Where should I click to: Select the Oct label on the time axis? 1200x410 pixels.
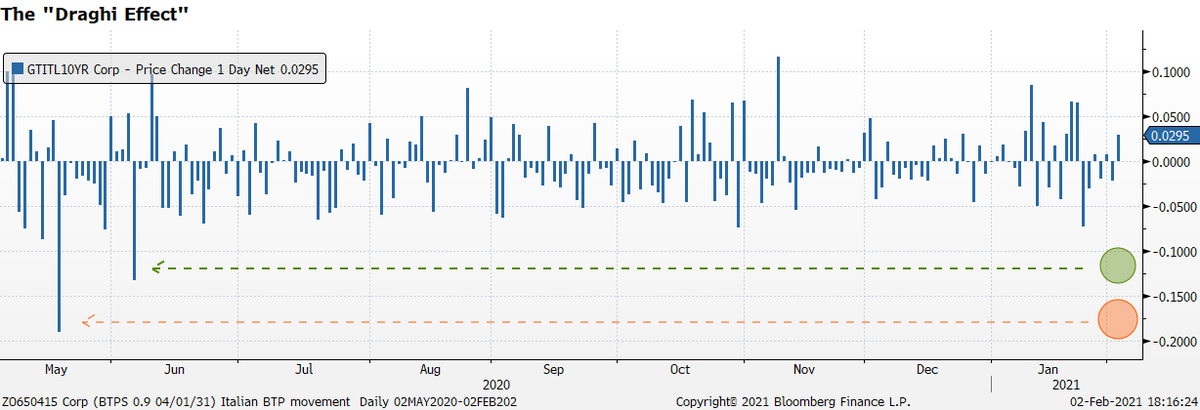(x=681, y=369)
